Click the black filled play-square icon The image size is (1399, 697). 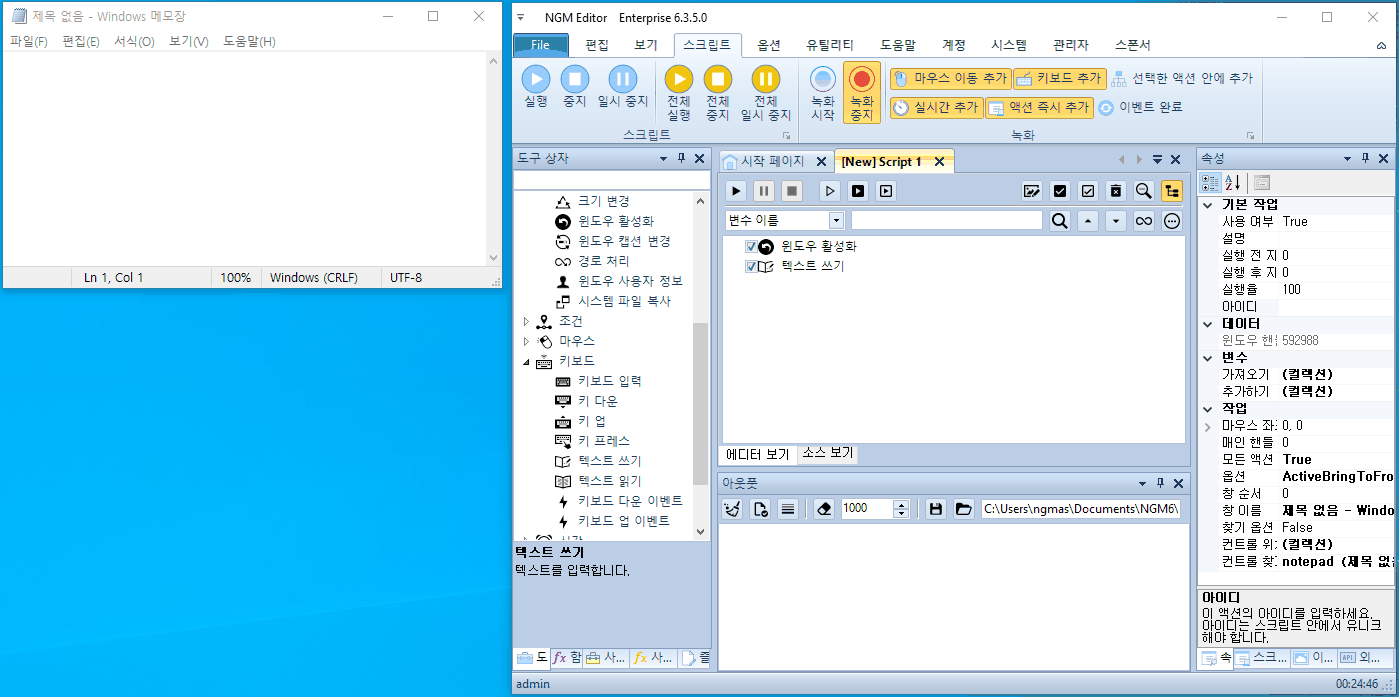click(x=857, y=190)
